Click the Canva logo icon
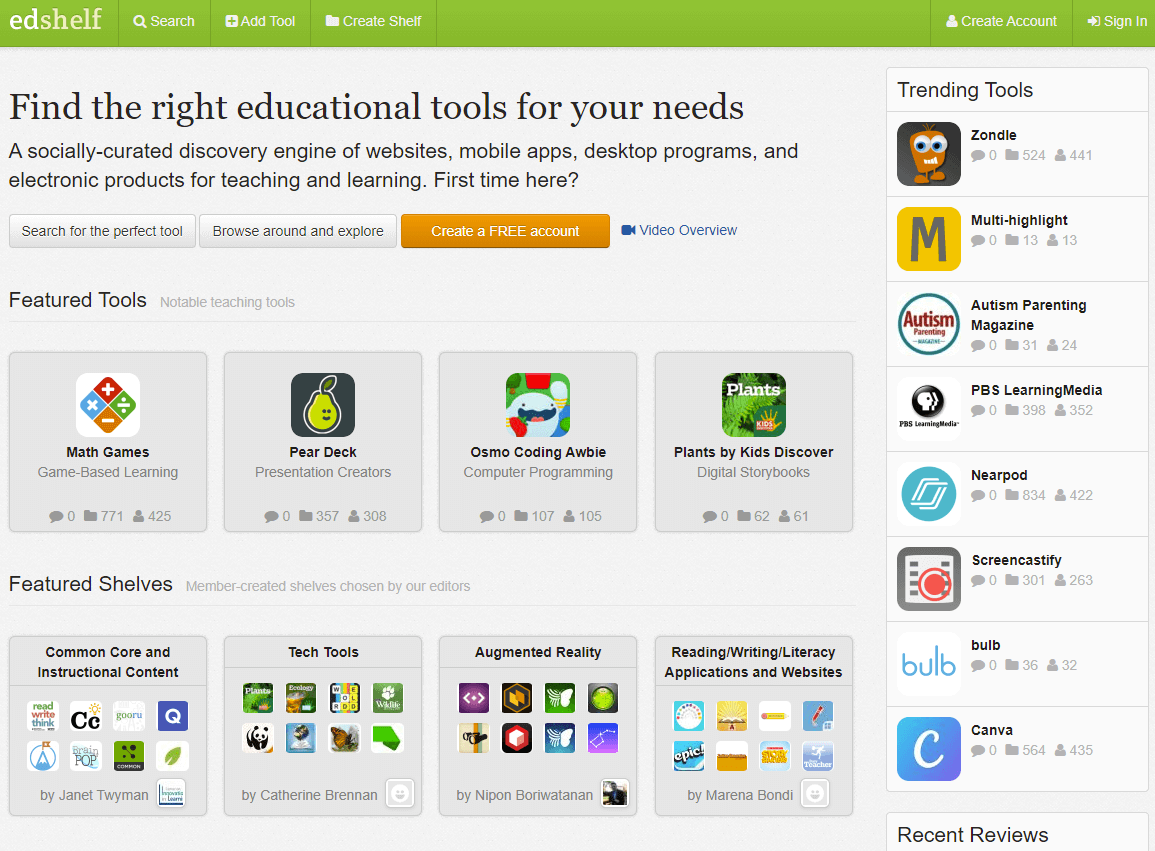 point(929,749)
